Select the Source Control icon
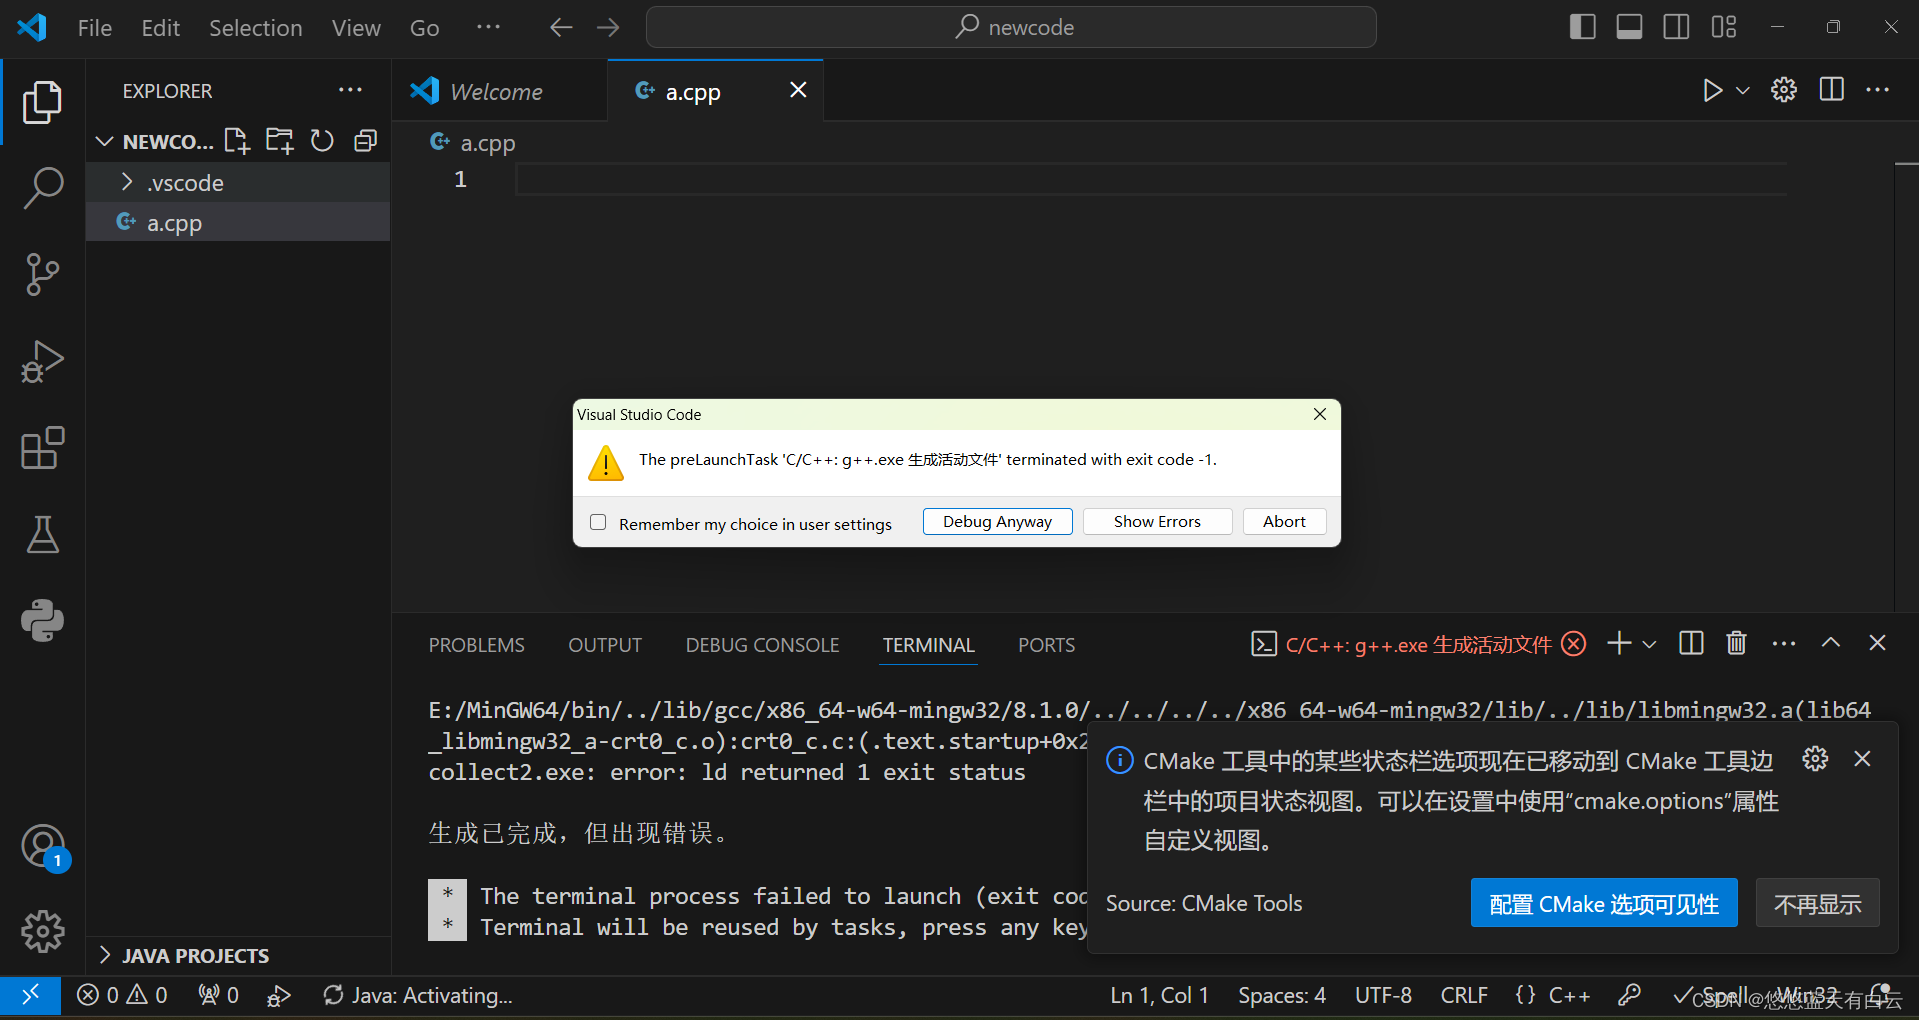This screenshot has width=1919, height=1020. [42, 275]
